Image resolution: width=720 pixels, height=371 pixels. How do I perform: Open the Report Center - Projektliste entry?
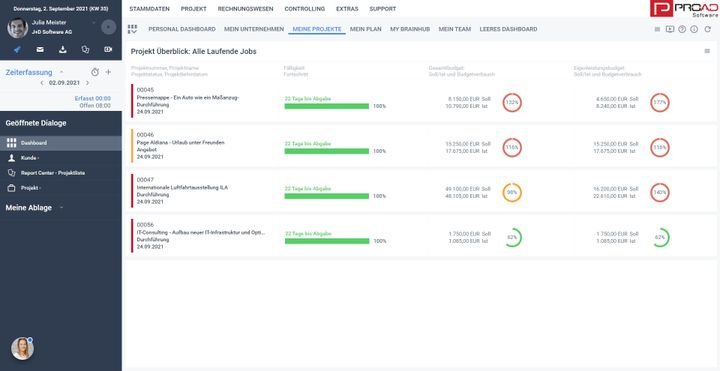(x=61, y=173)
